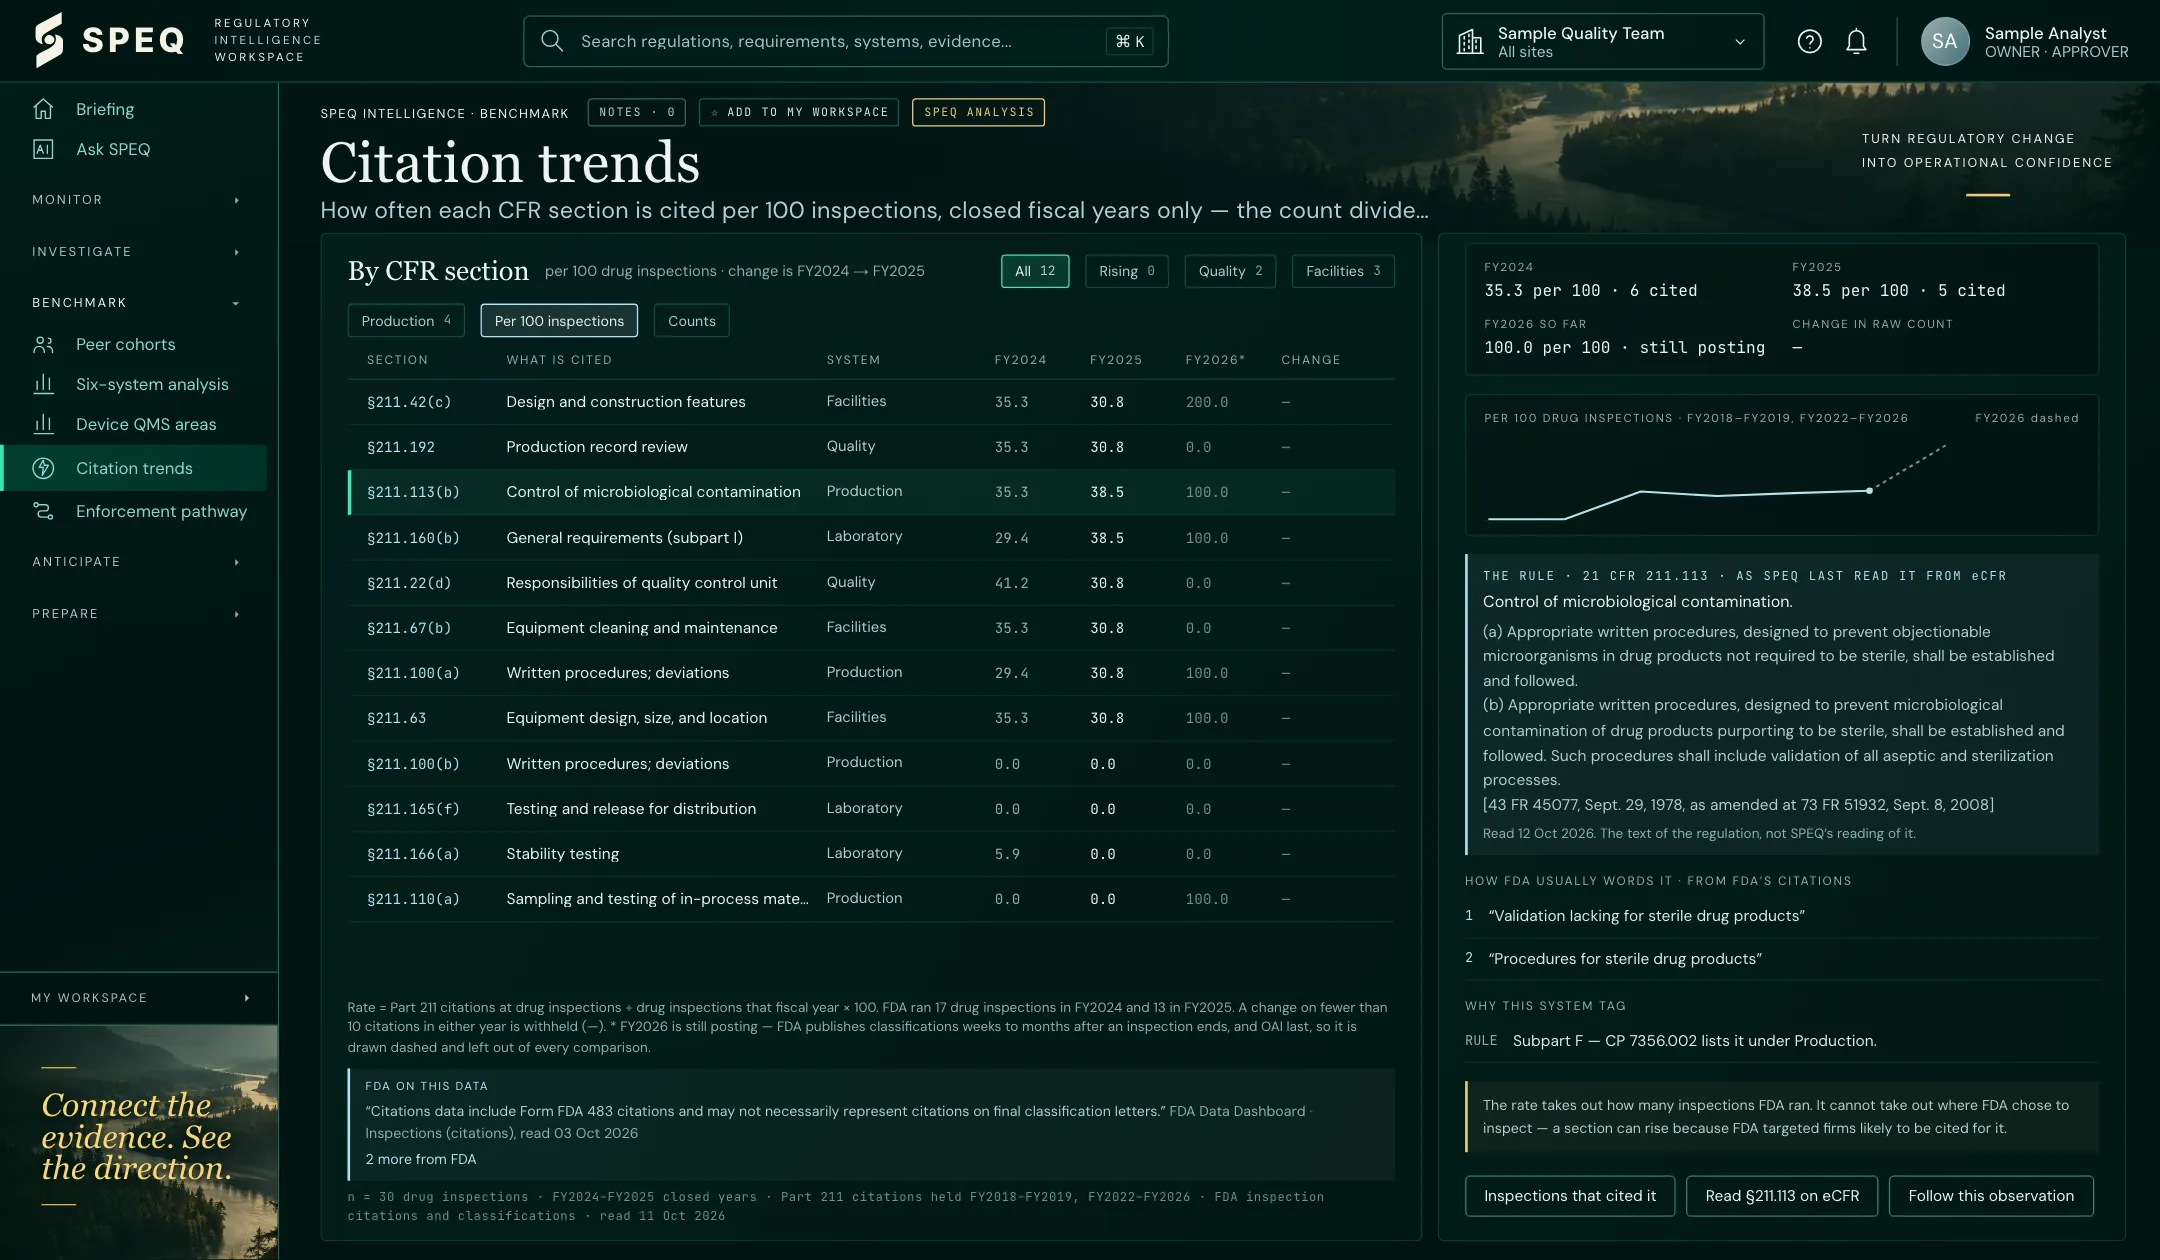2160x1260 pixels.
Task: Open notifications bell icon
Action: (x=1856, y=41)
